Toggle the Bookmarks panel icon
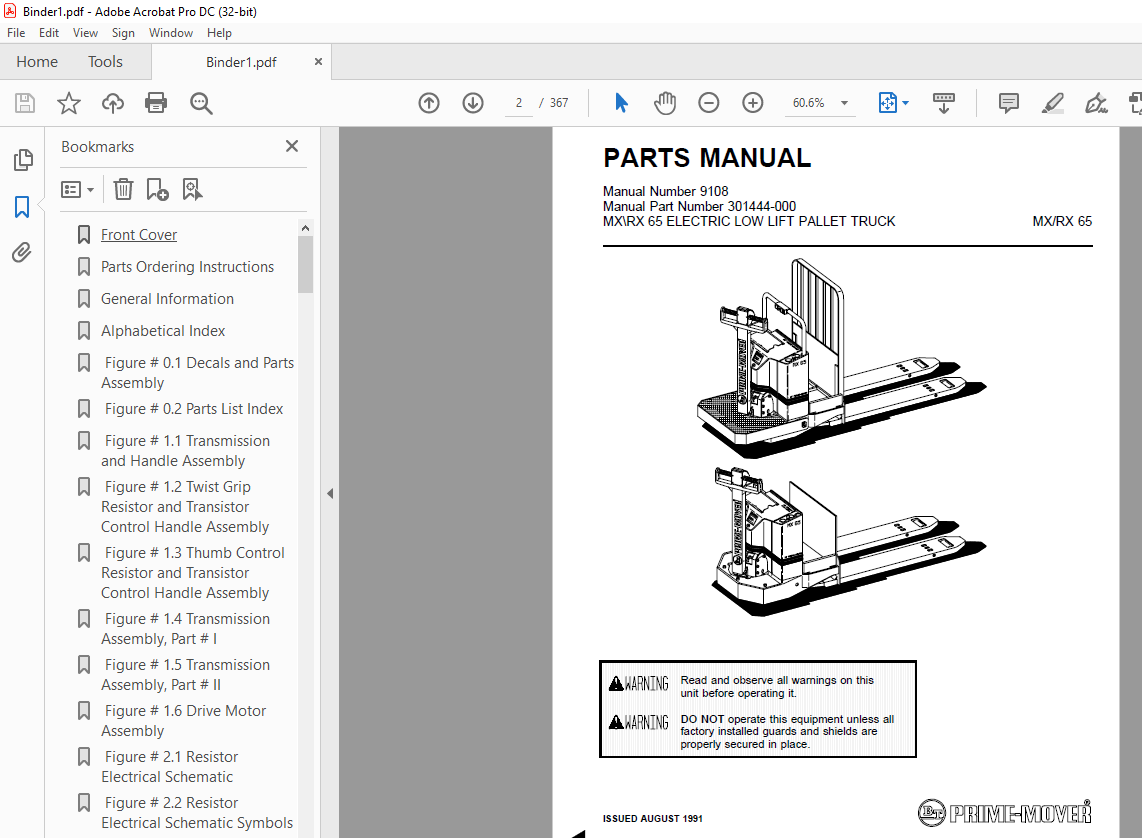This screenshot has height=838, width=1142. point(22,207)
